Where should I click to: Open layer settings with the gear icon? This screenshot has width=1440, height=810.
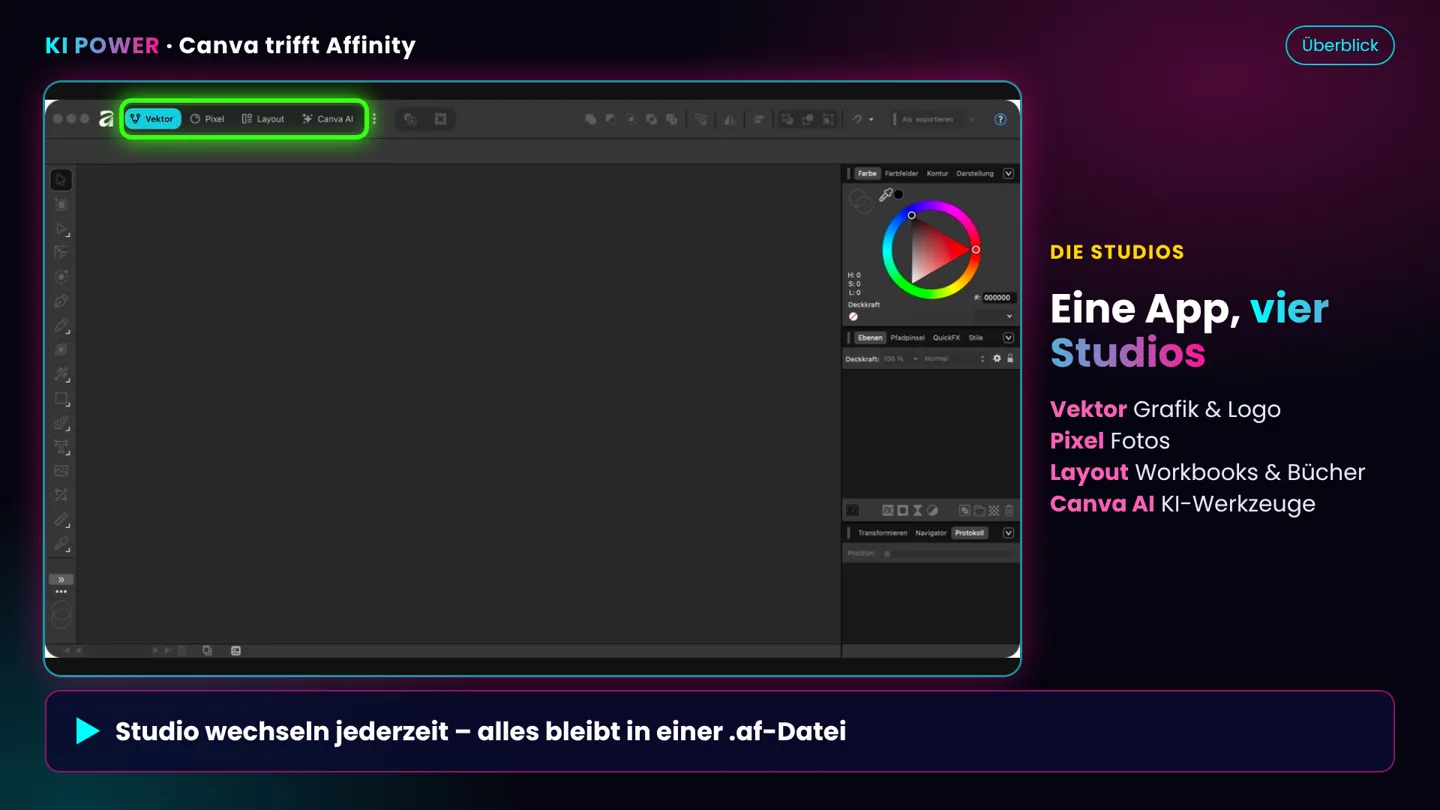[996, 358]
